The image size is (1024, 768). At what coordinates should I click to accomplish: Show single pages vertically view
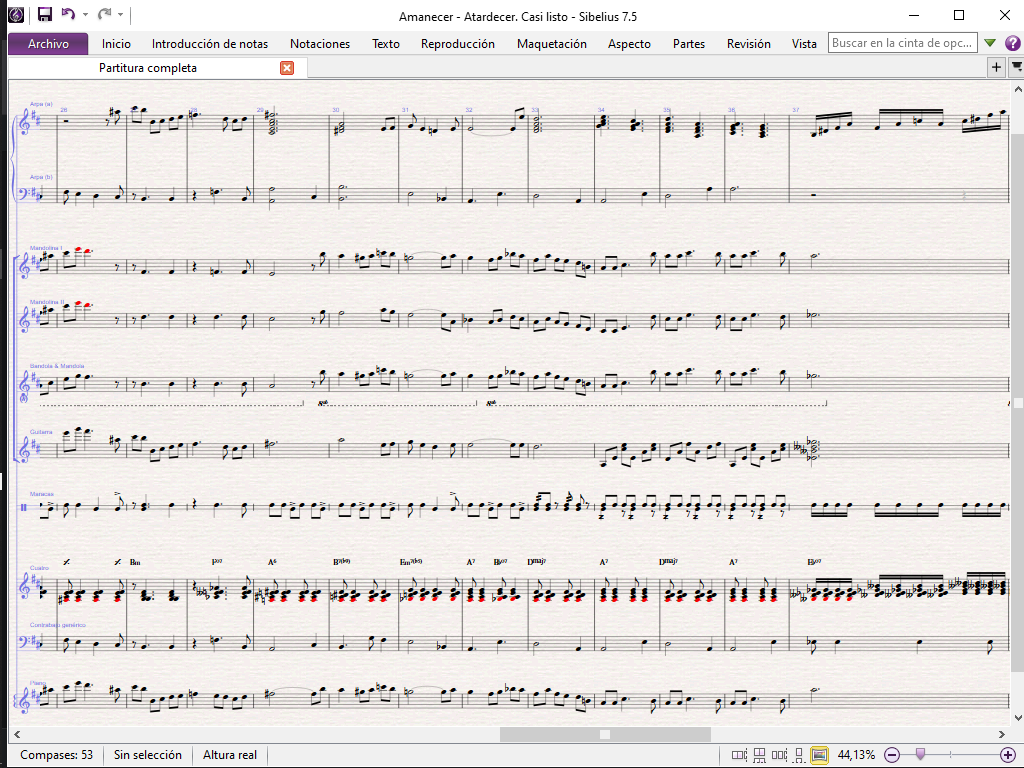tap(799, 755)
